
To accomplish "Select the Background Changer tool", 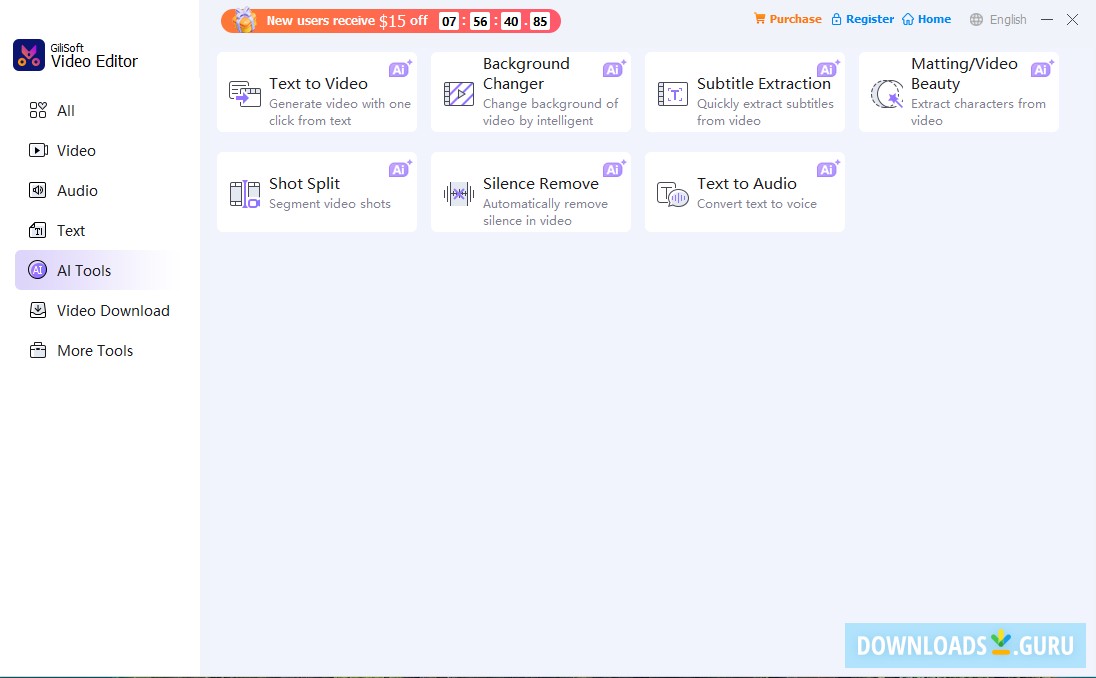I will click(x=530, y=91).
